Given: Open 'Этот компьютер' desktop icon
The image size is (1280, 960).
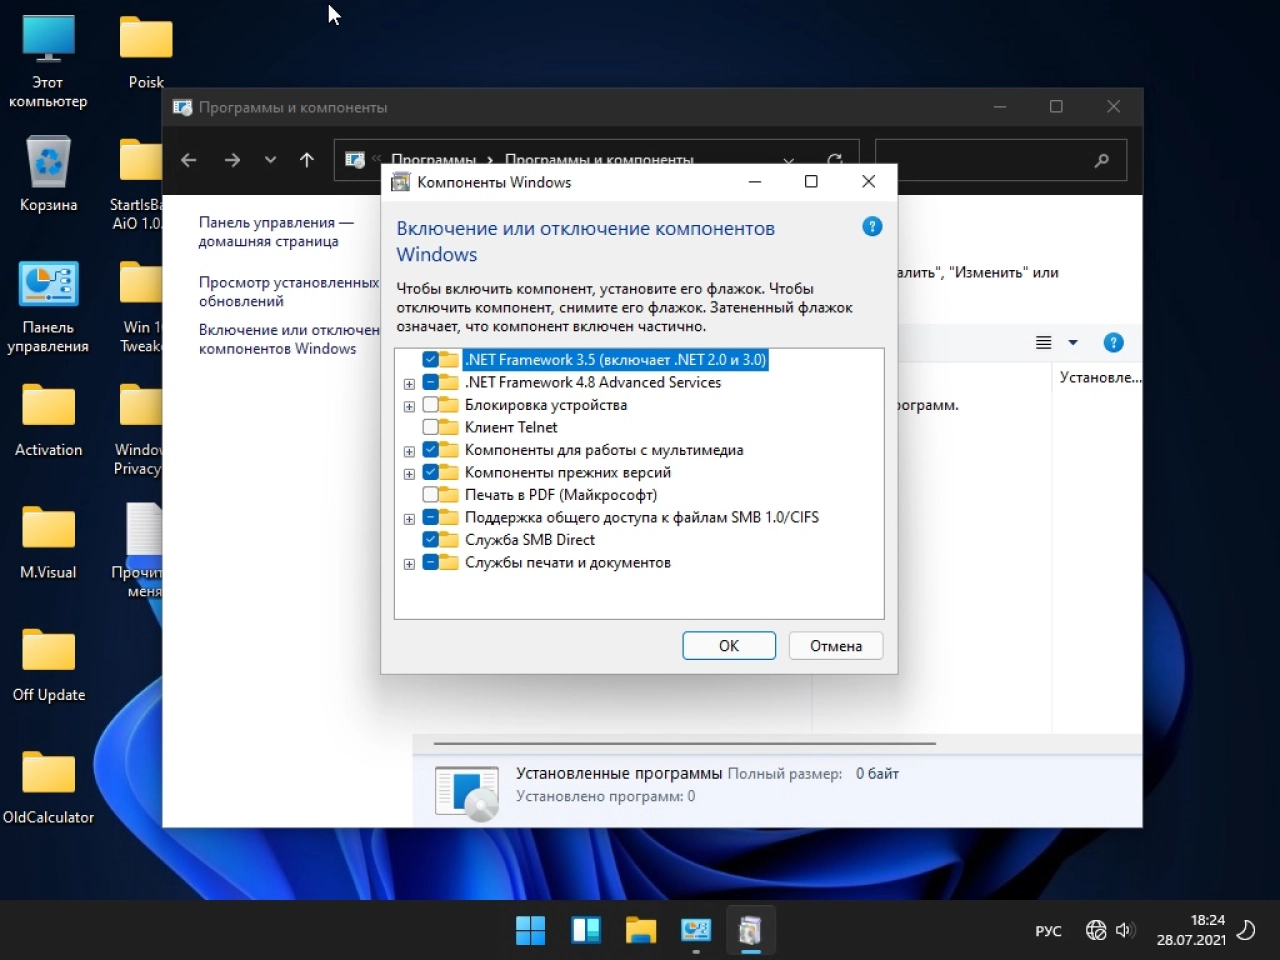Looking at the screenshot, I should (48, 62).
